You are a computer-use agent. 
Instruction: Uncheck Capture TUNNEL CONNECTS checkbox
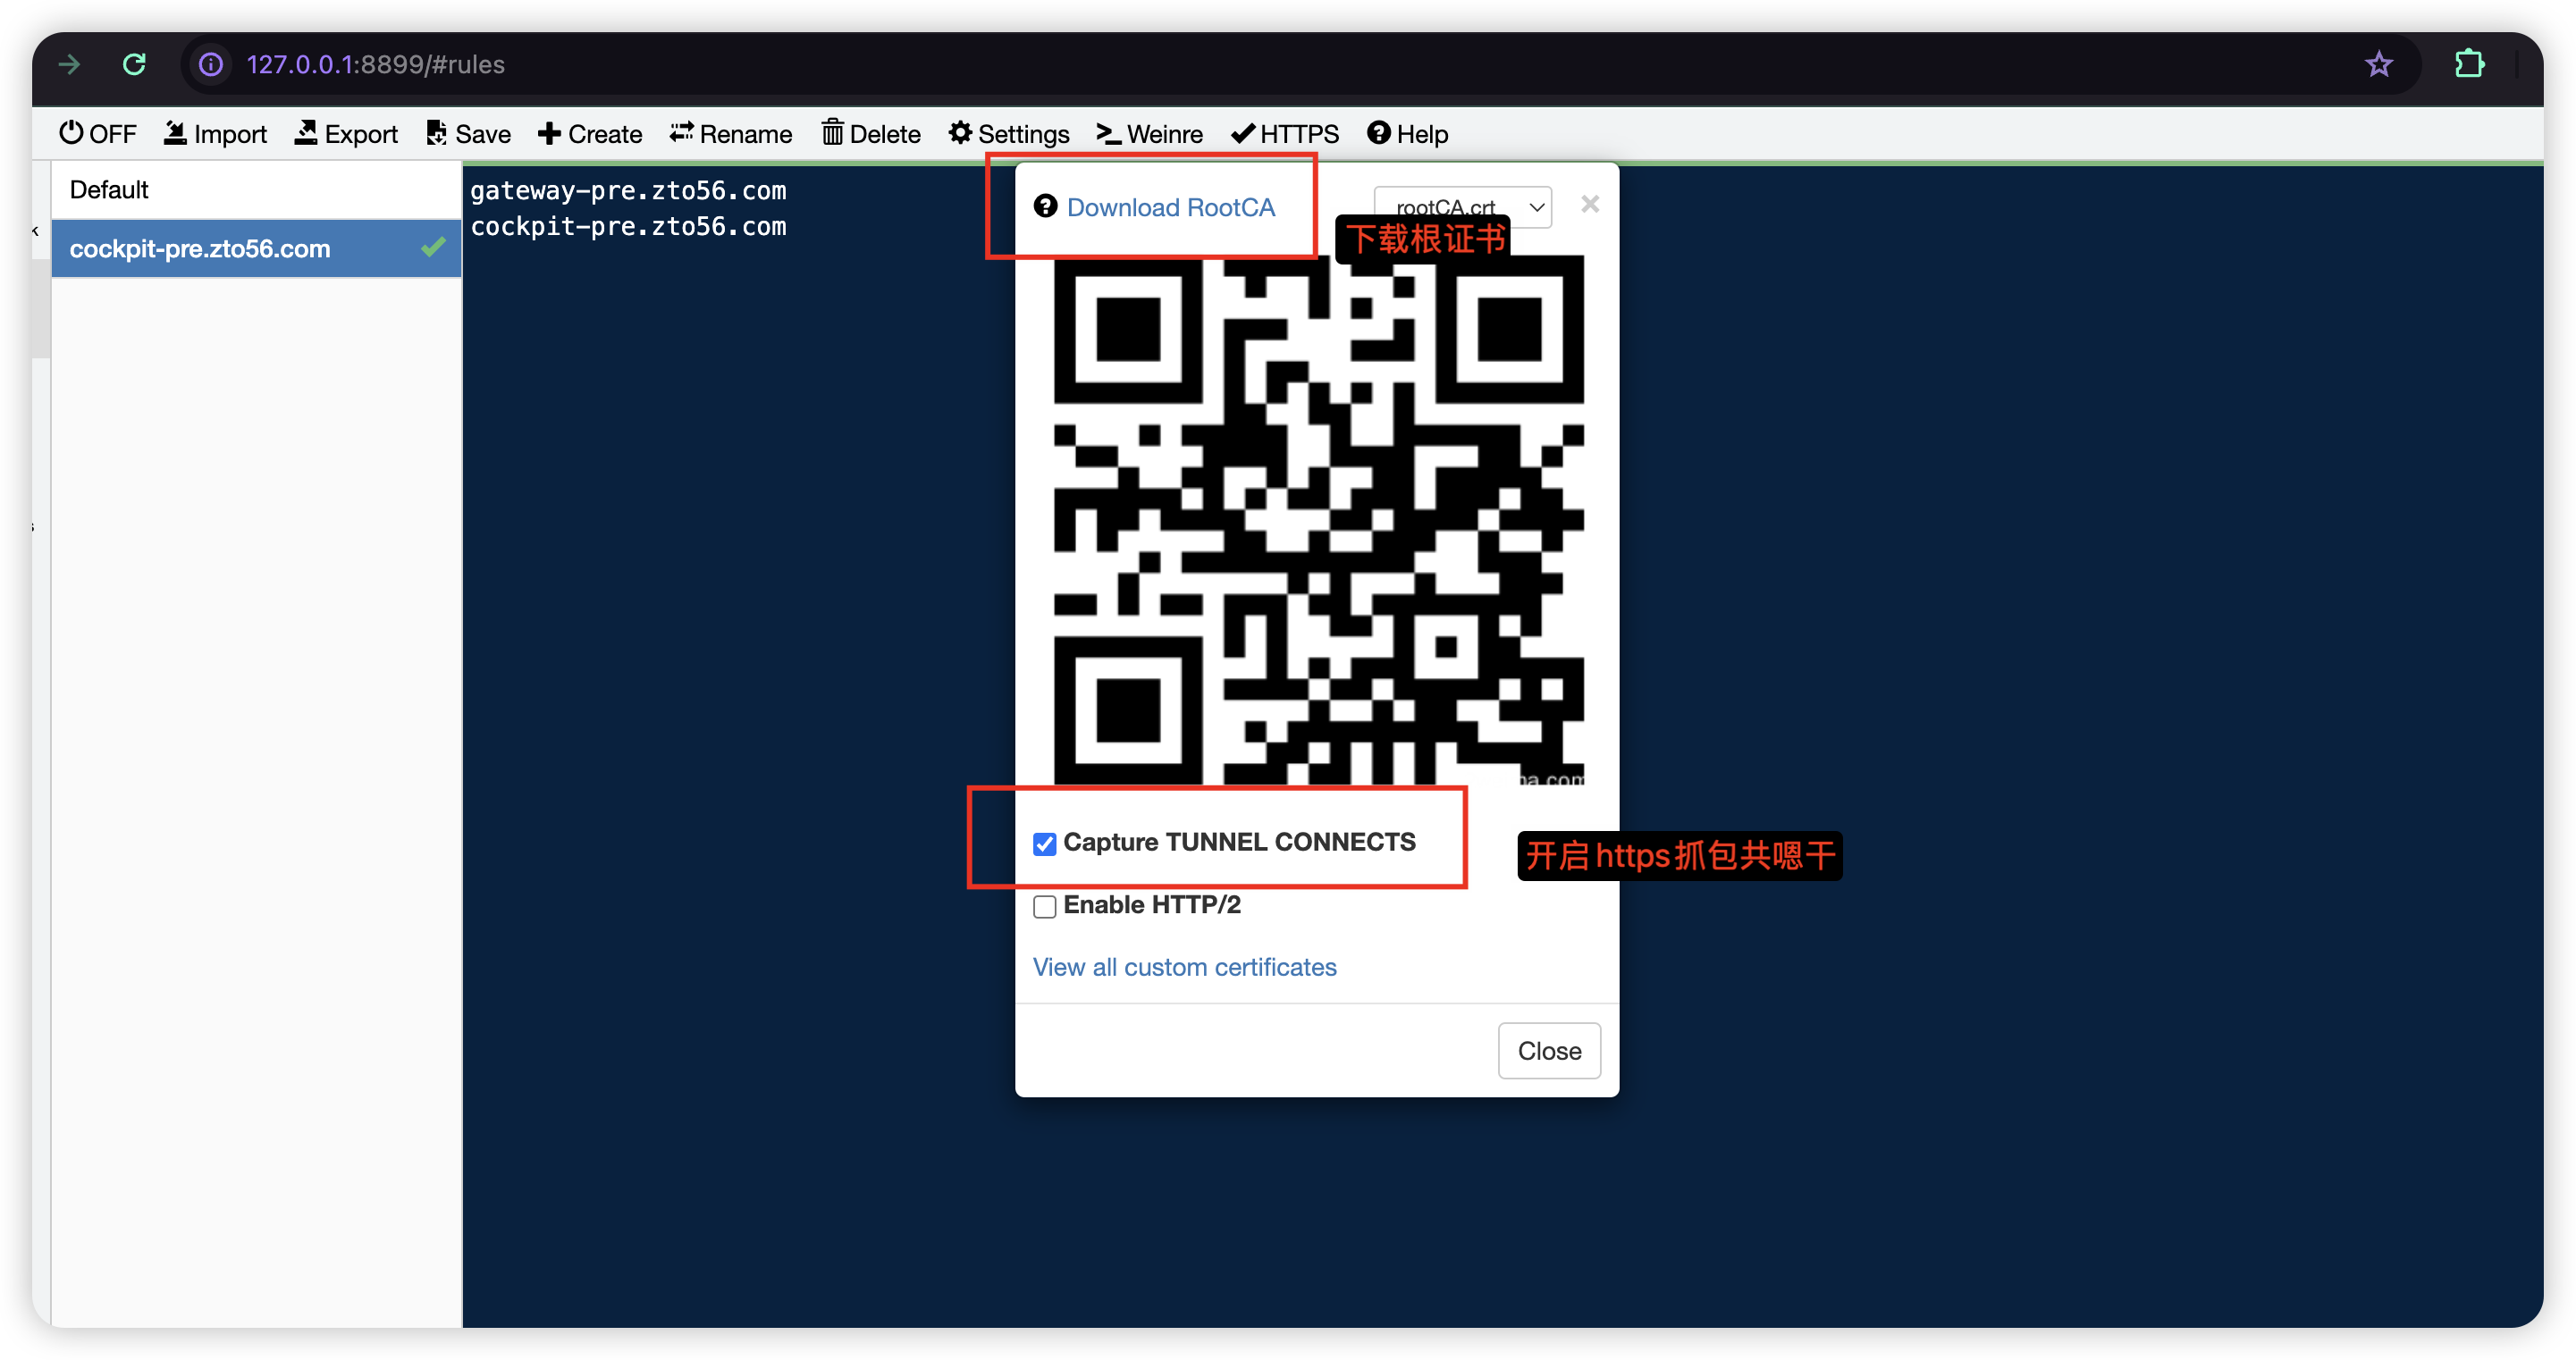pyautogui.click(x=1044, y=844)
